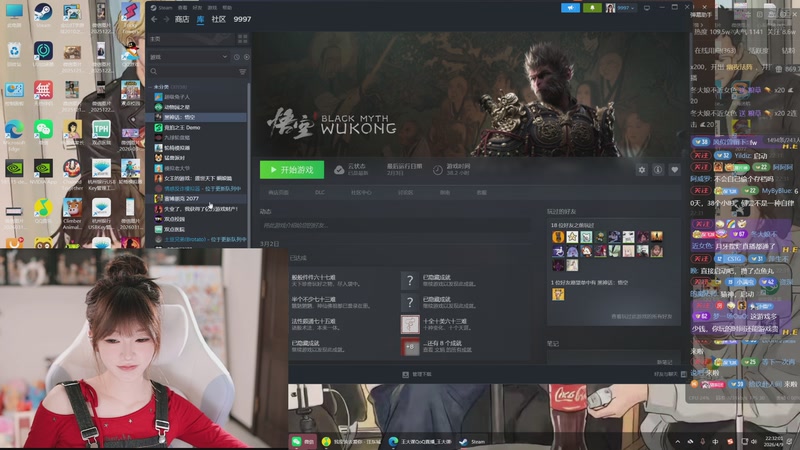The width and height of the screenshot is (800, 450).
Task: Click the green 开始游戏 play button
Action: (292, 169)
